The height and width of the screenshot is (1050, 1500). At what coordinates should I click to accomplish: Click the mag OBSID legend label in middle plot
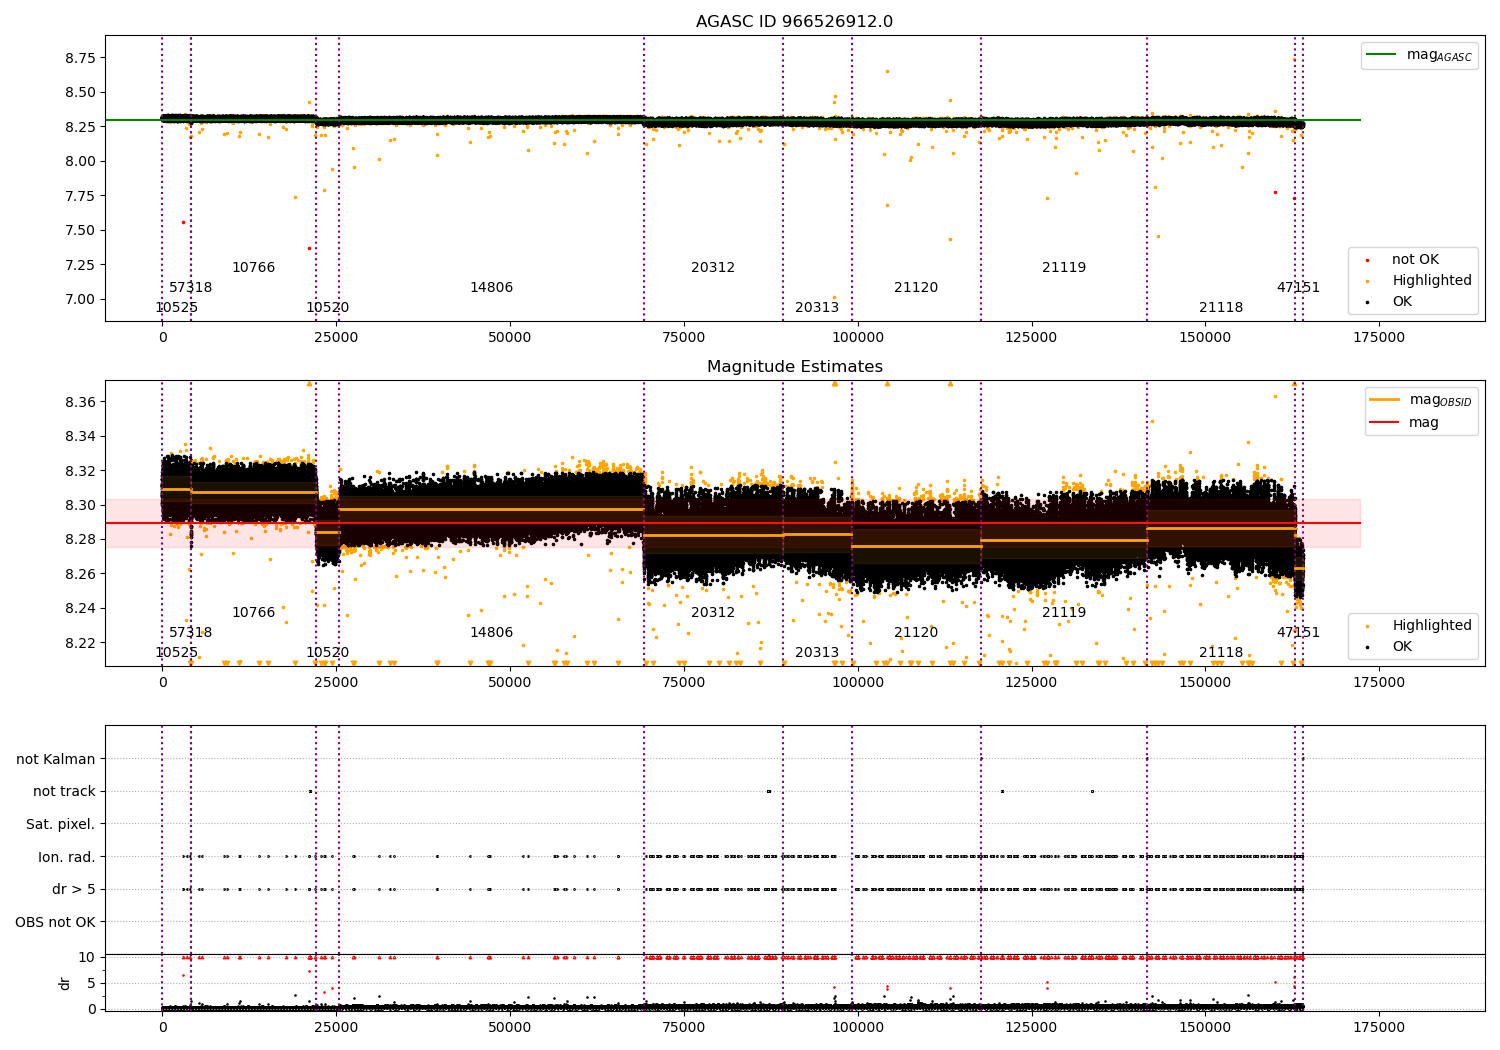(1441, 401)
